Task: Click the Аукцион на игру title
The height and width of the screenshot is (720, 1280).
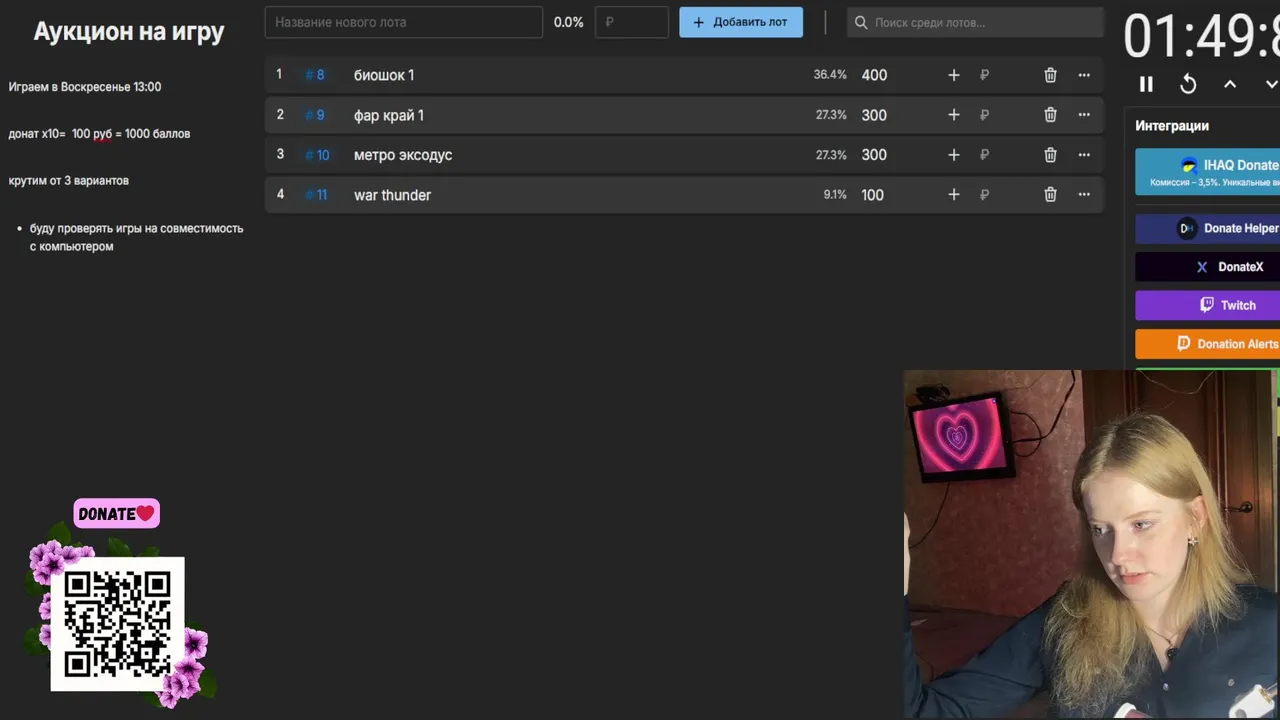Action: tap(129, 31)
